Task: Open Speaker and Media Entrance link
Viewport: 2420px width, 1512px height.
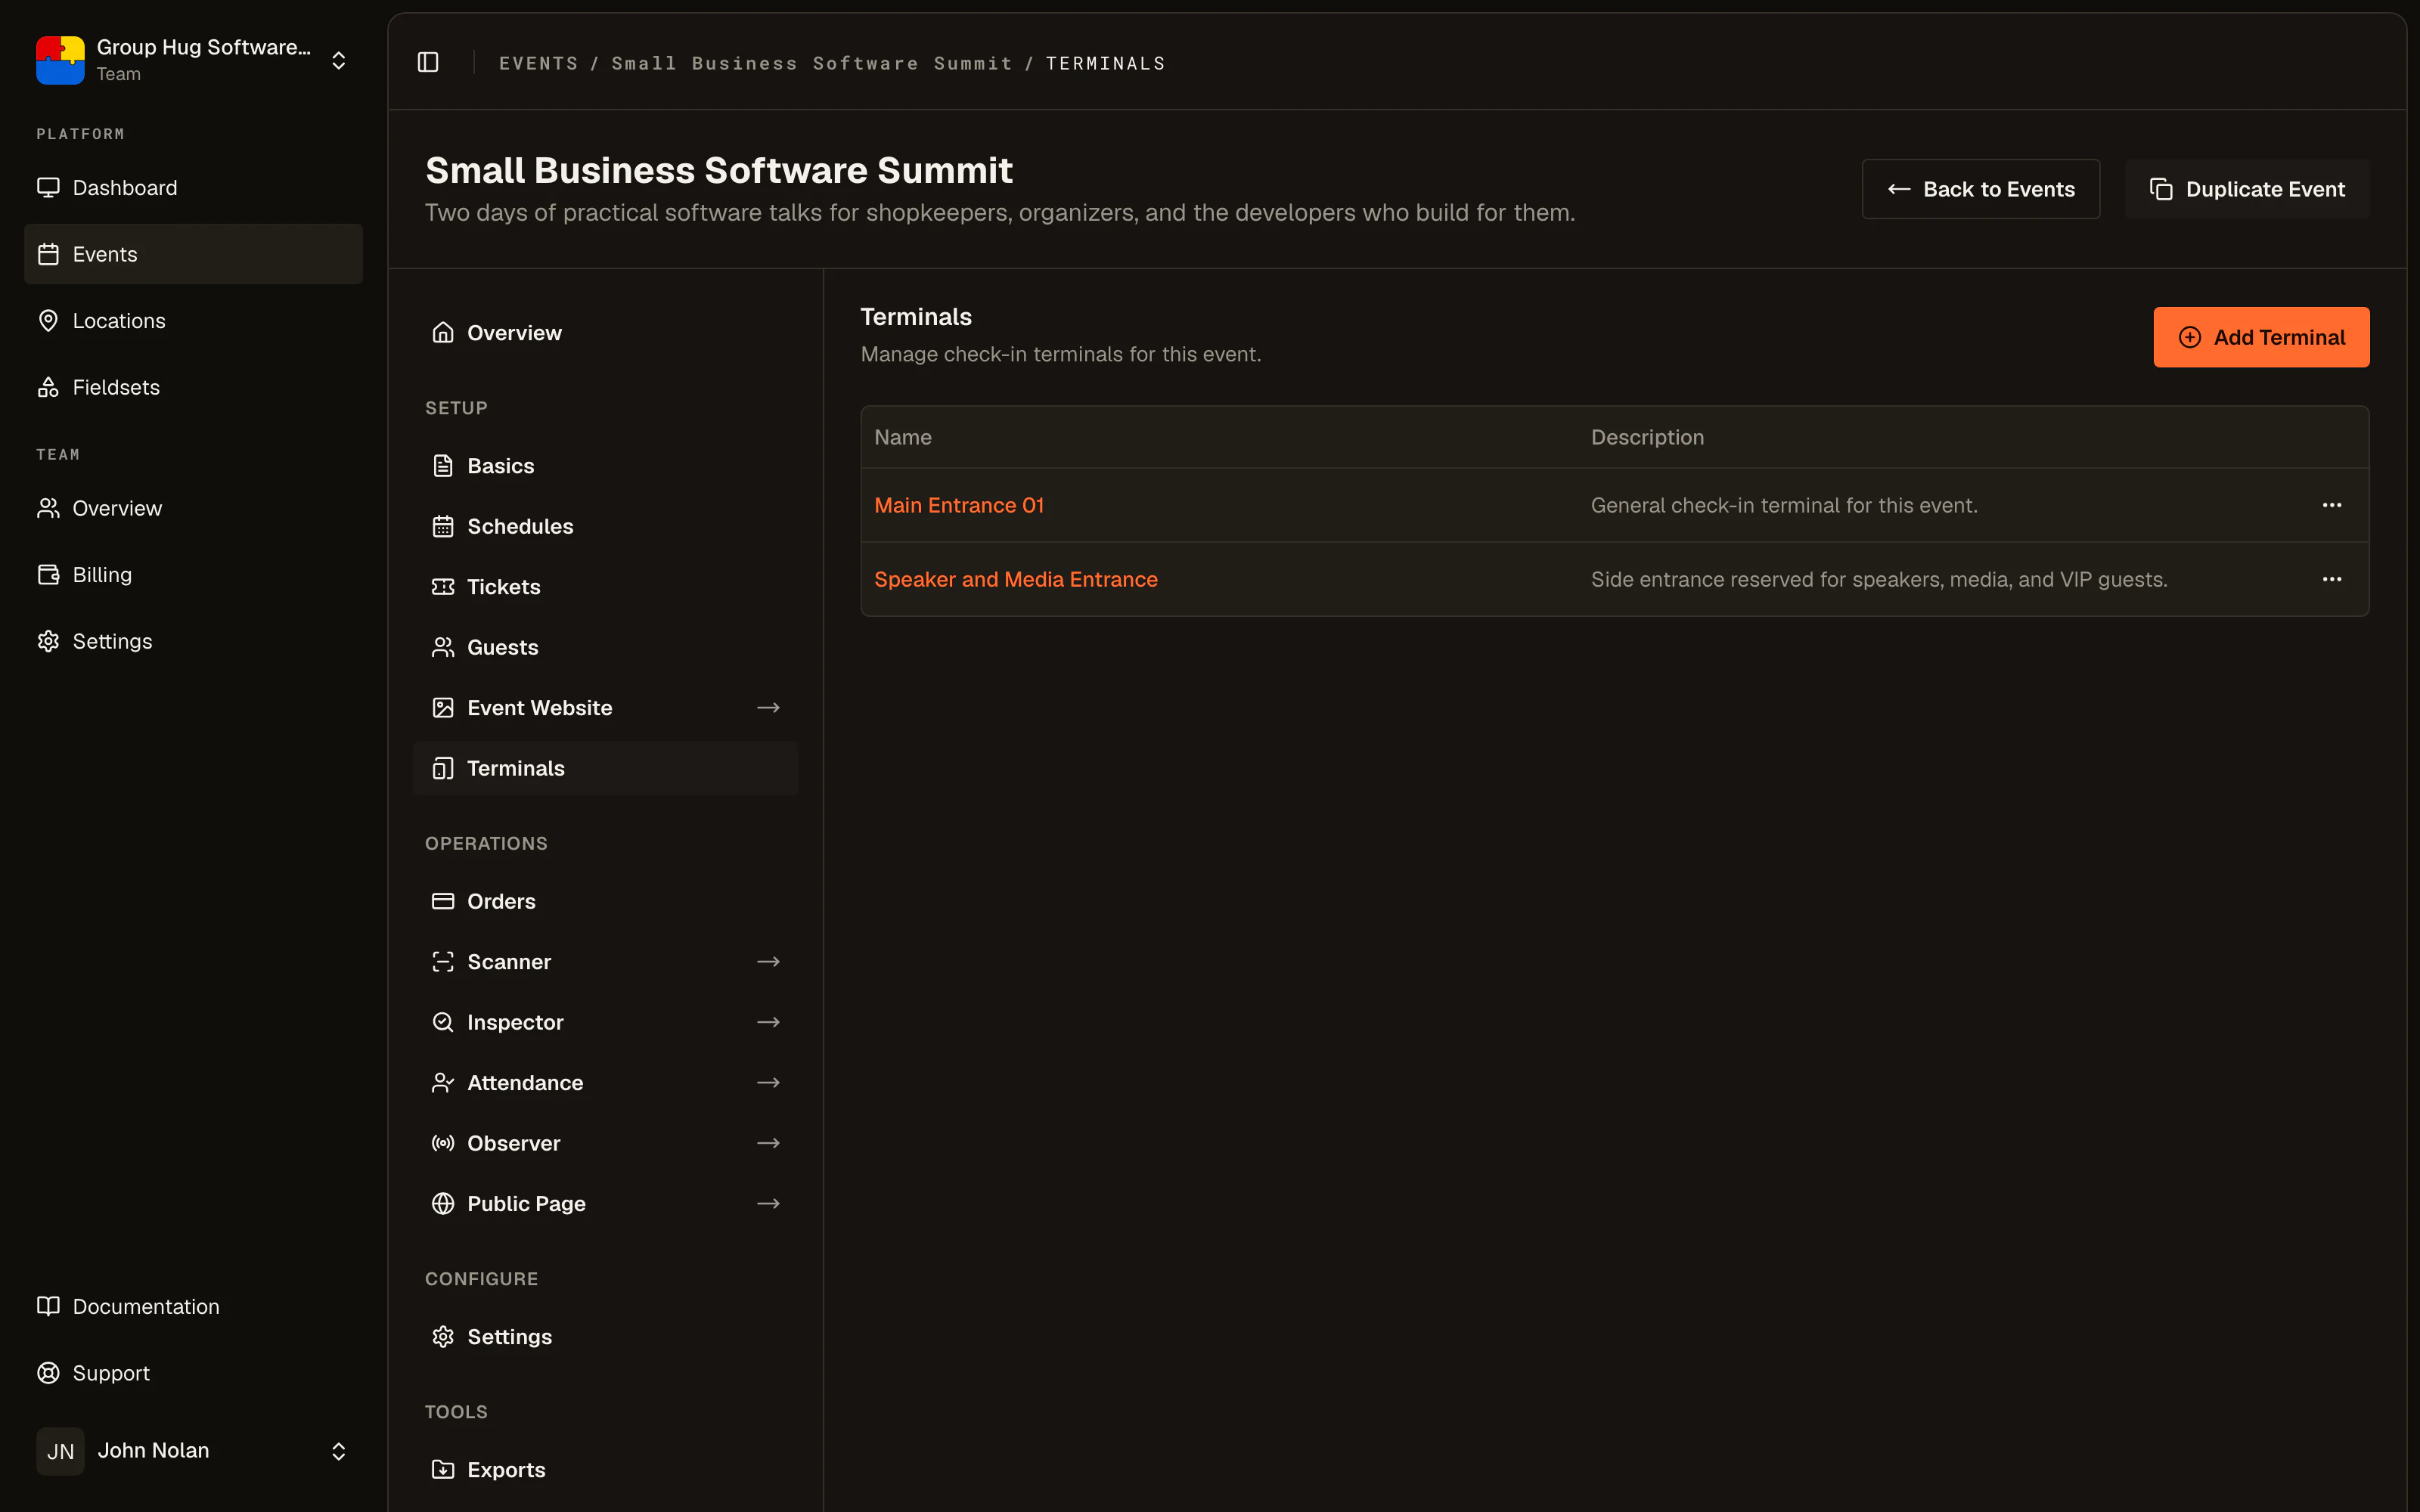Action: [x=1015, y=579]
